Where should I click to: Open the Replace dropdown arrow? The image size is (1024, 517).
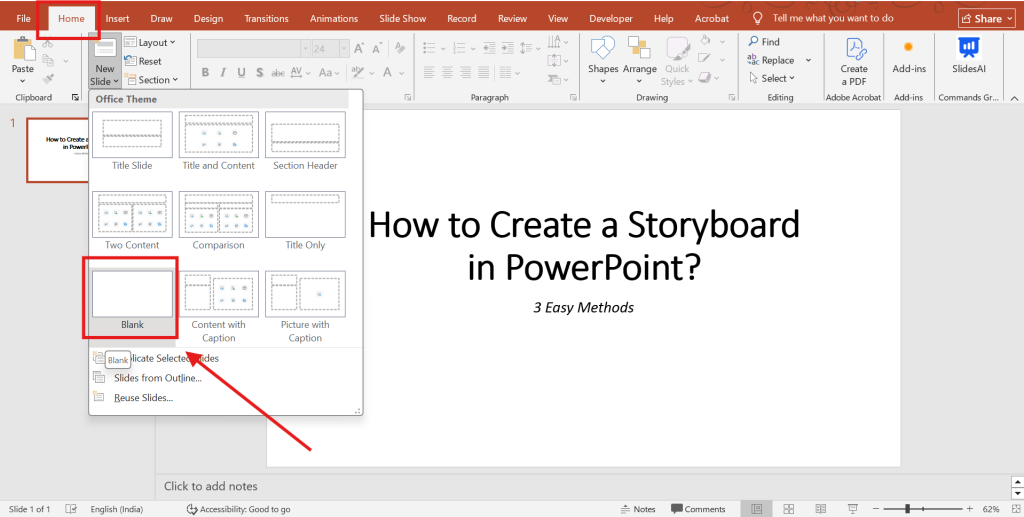coord(808,60)
